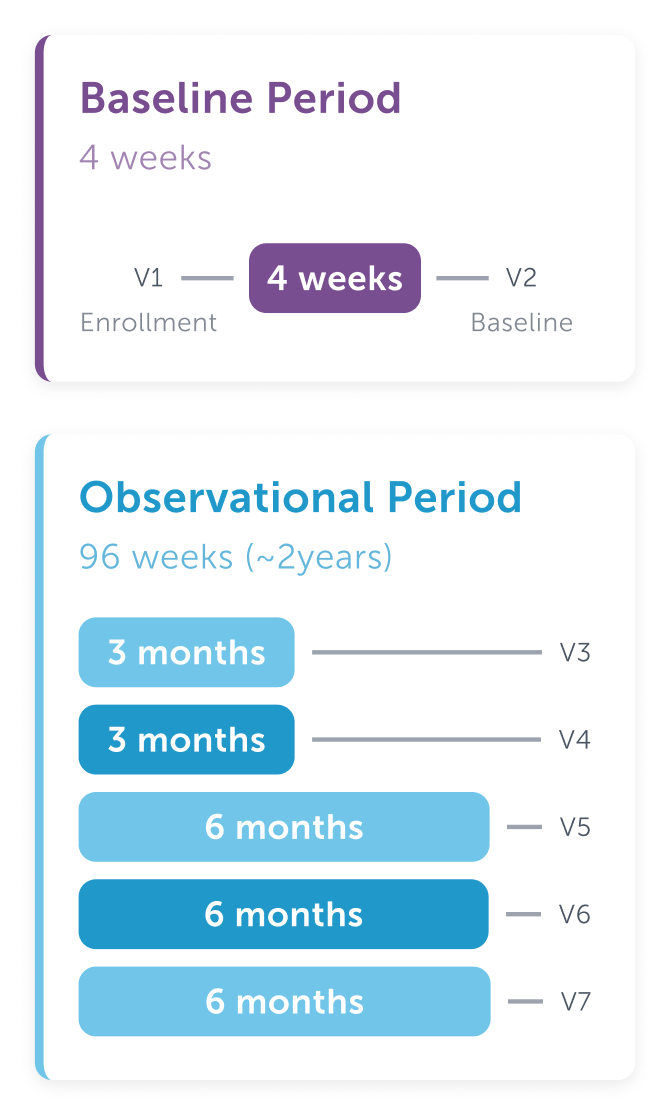The width and height of the screenshot is (670, 1115).
Task: Click the light blue "3 months" bar
Action: click(187, 652)
